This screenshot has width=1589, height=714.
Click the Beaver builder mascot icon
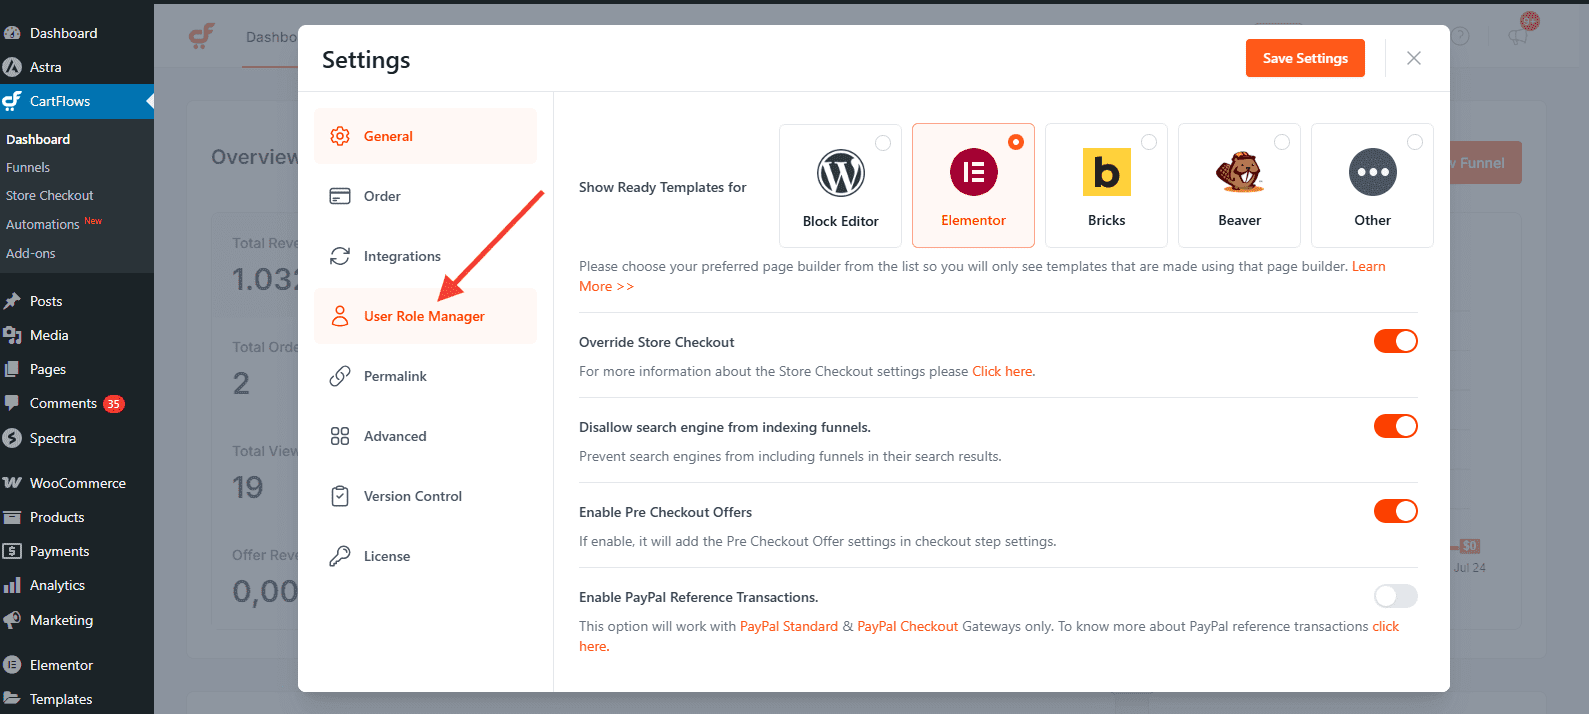[1240, 172]
